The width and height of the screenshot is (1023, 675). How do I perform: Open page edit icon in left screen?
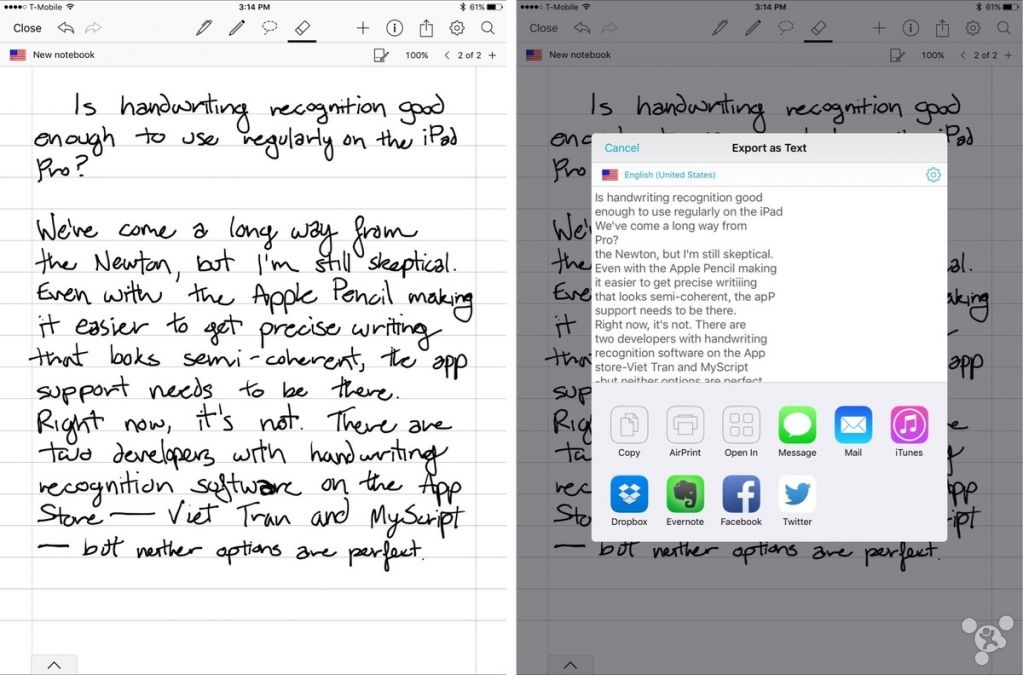click(381, 55)
